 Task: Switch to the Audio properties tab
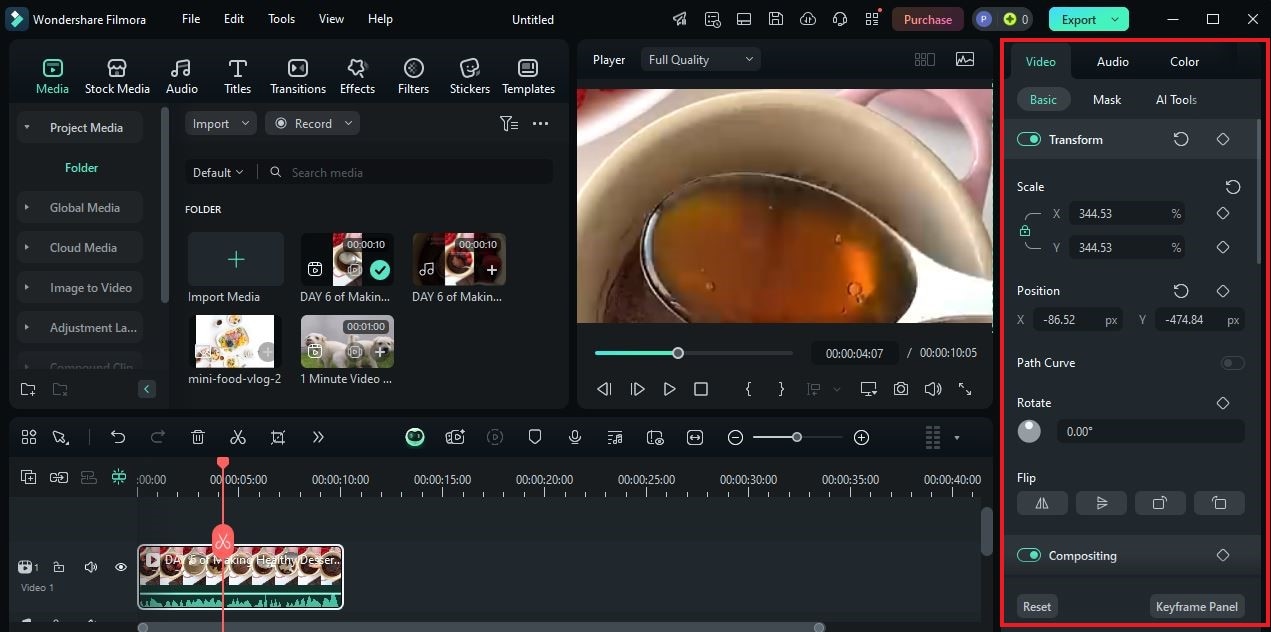pyautogui.click(x=1112, y=62)
